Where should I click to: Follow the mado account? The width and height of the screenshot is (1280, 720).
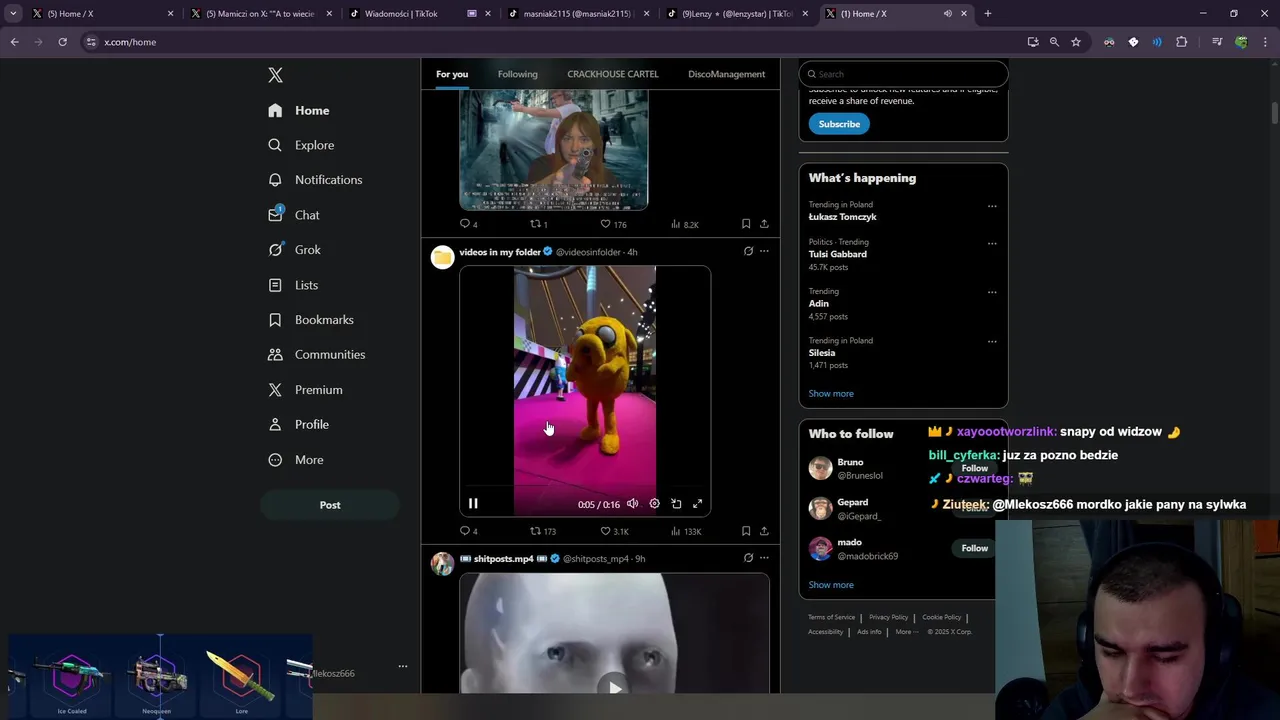click(975, 548)
